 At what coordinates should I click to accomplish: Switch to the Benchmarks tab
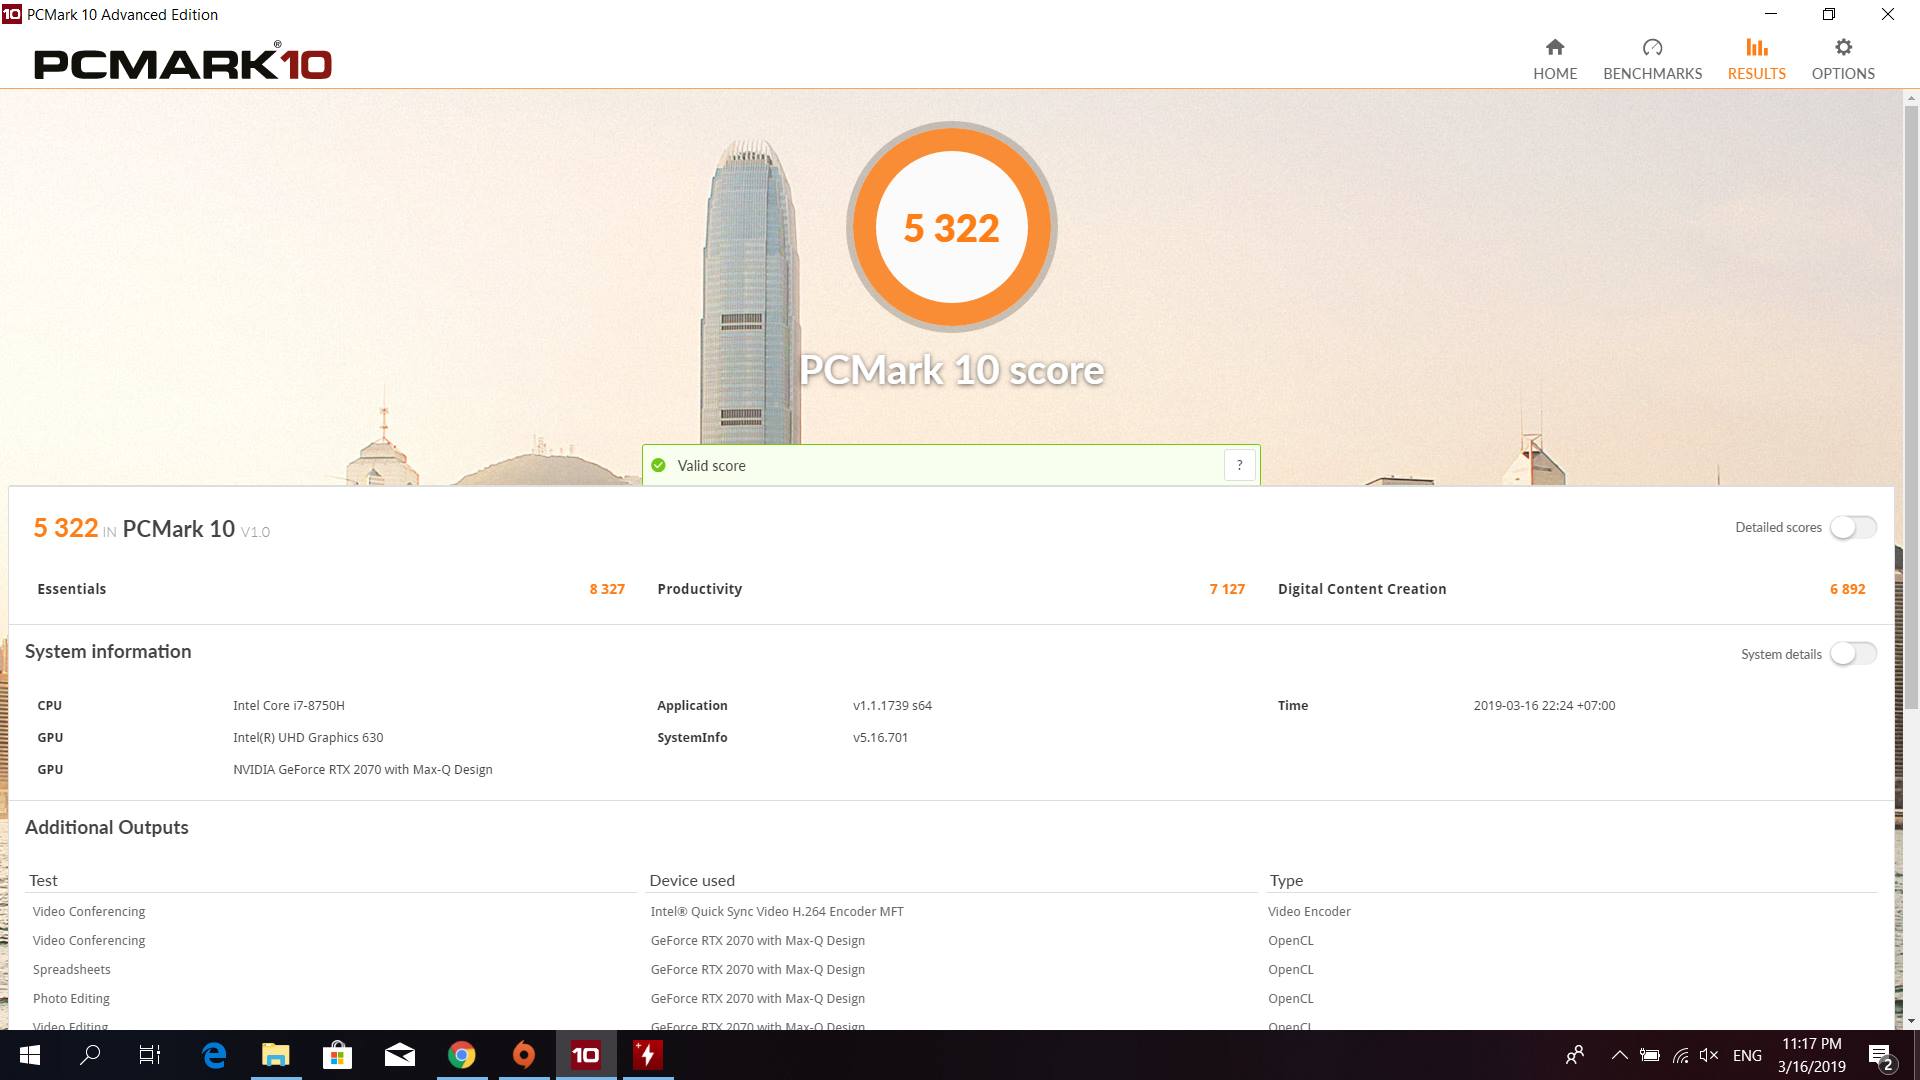(1652, 60)
